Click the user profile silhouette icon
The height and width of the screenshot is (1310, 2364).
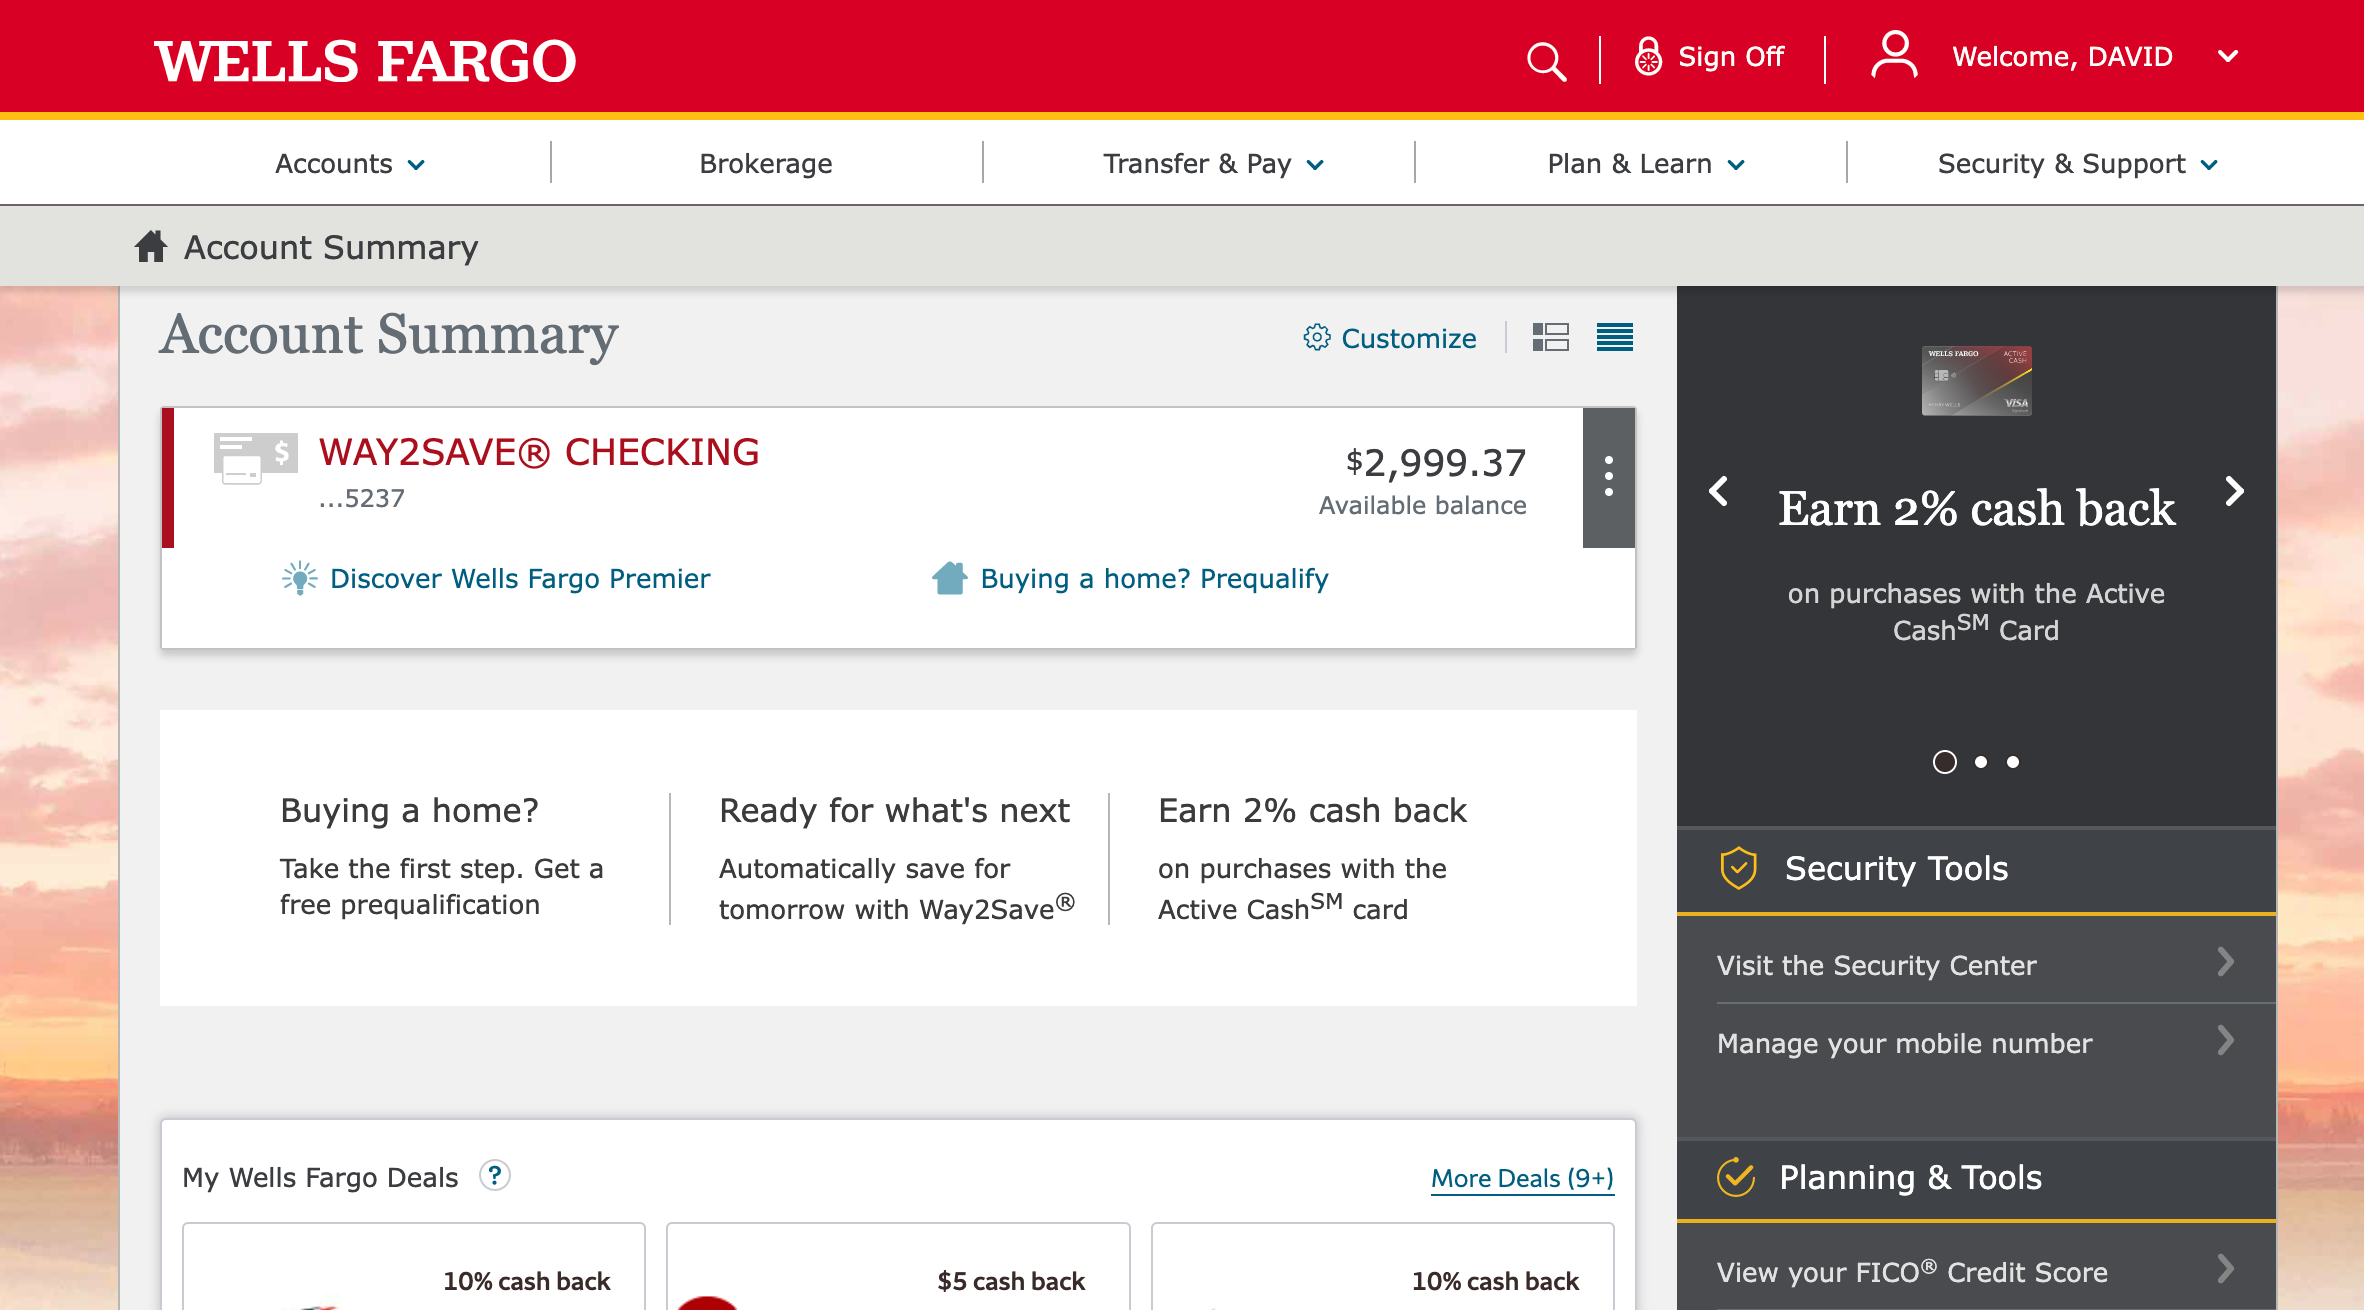[1894, 55]
